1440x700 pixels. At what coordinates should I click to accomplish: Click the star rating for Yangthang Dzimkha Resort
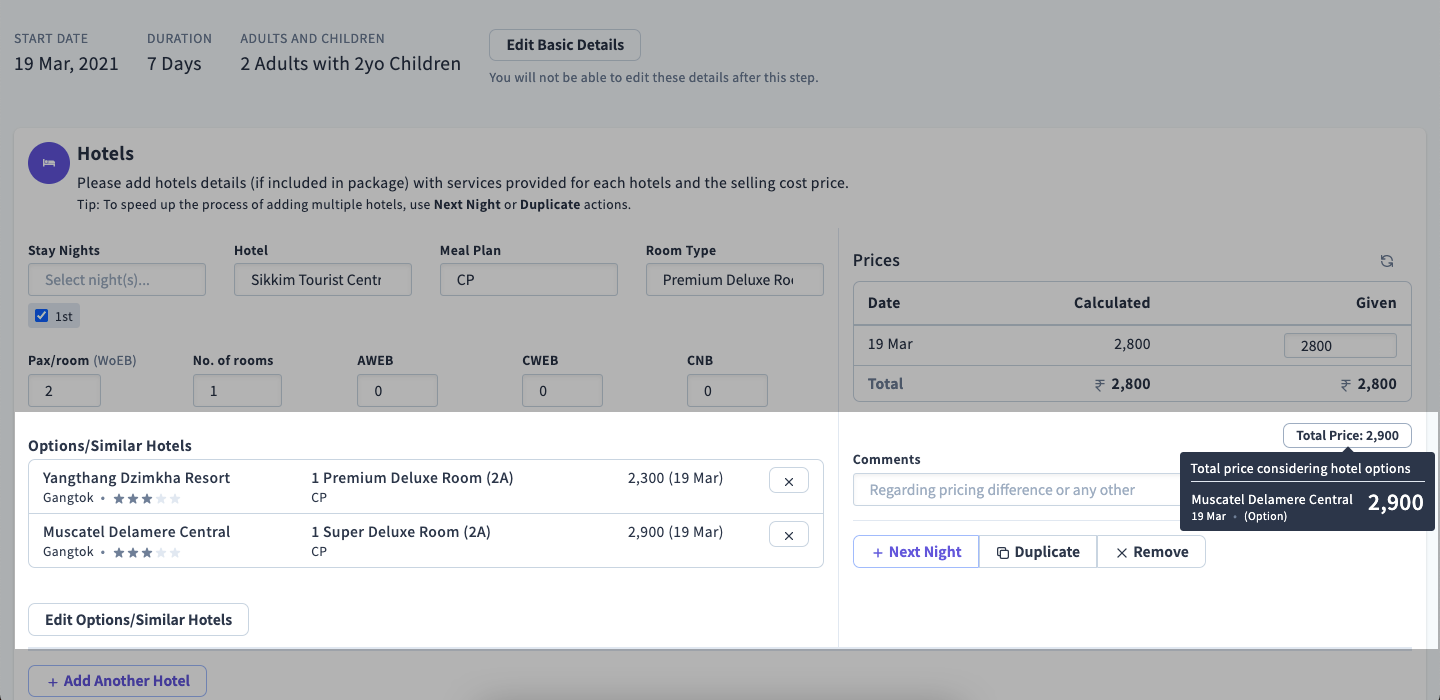[146, 497]
